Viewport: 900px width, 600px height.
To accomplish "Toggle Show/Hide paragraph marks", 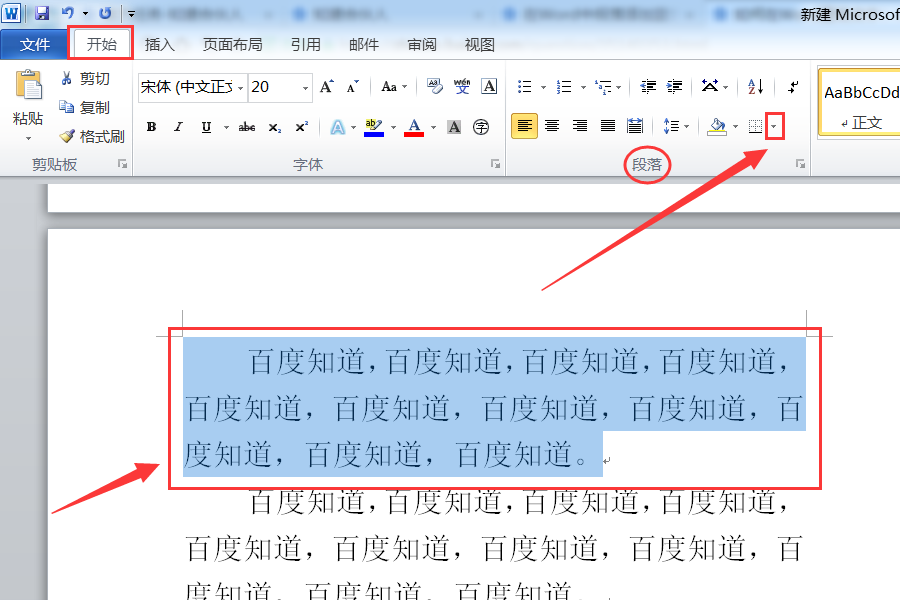I will tap(793, 87).
